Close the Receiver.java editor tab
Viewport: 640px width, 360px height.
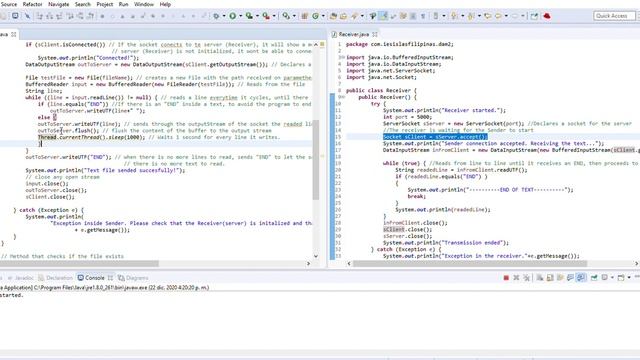pyautogui.click(x=375, y=34)
